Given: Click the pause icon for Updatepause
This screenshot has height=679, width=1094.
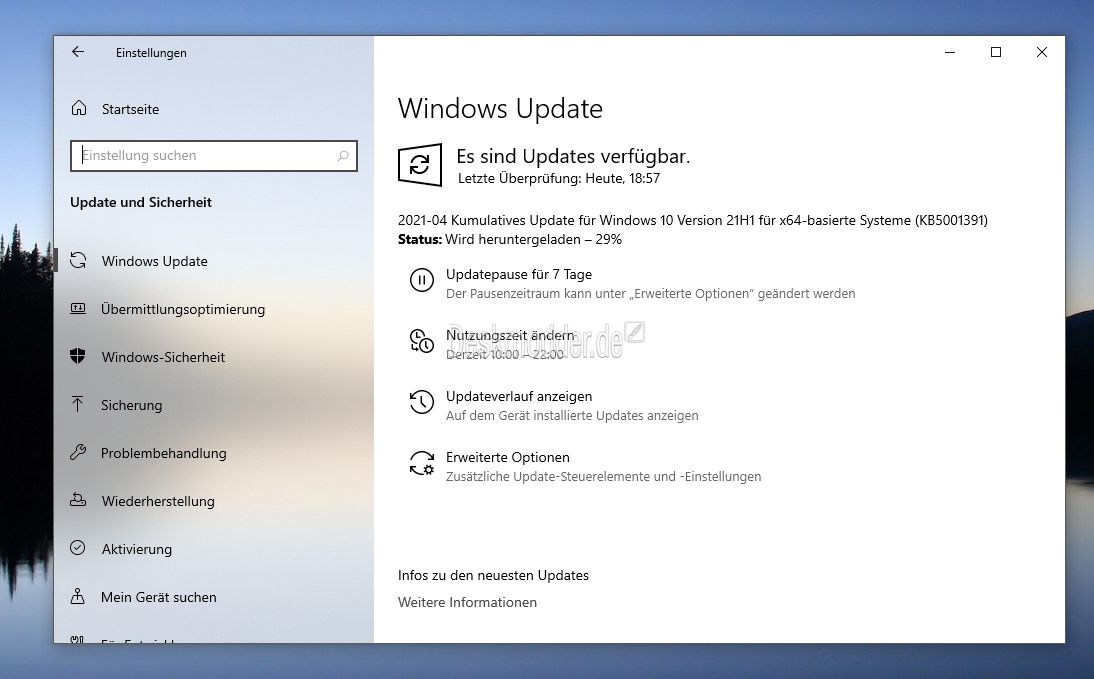Looking at the screenshot, I should pyautogui.click(x=421, y=281).
